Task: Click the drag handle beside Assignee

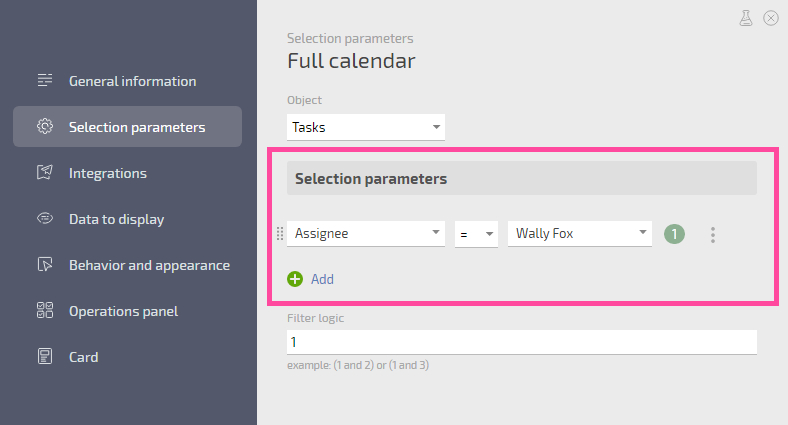Action: click(280, 234)
